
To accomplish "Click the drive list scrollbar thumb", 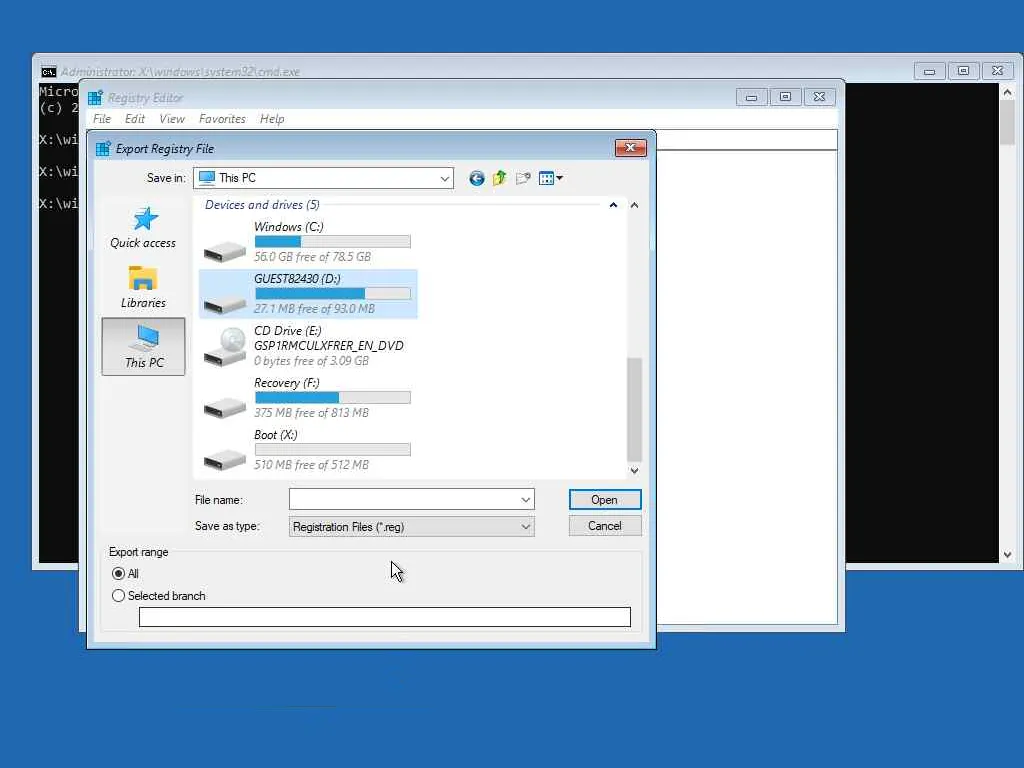I will [x=634, y=409].
